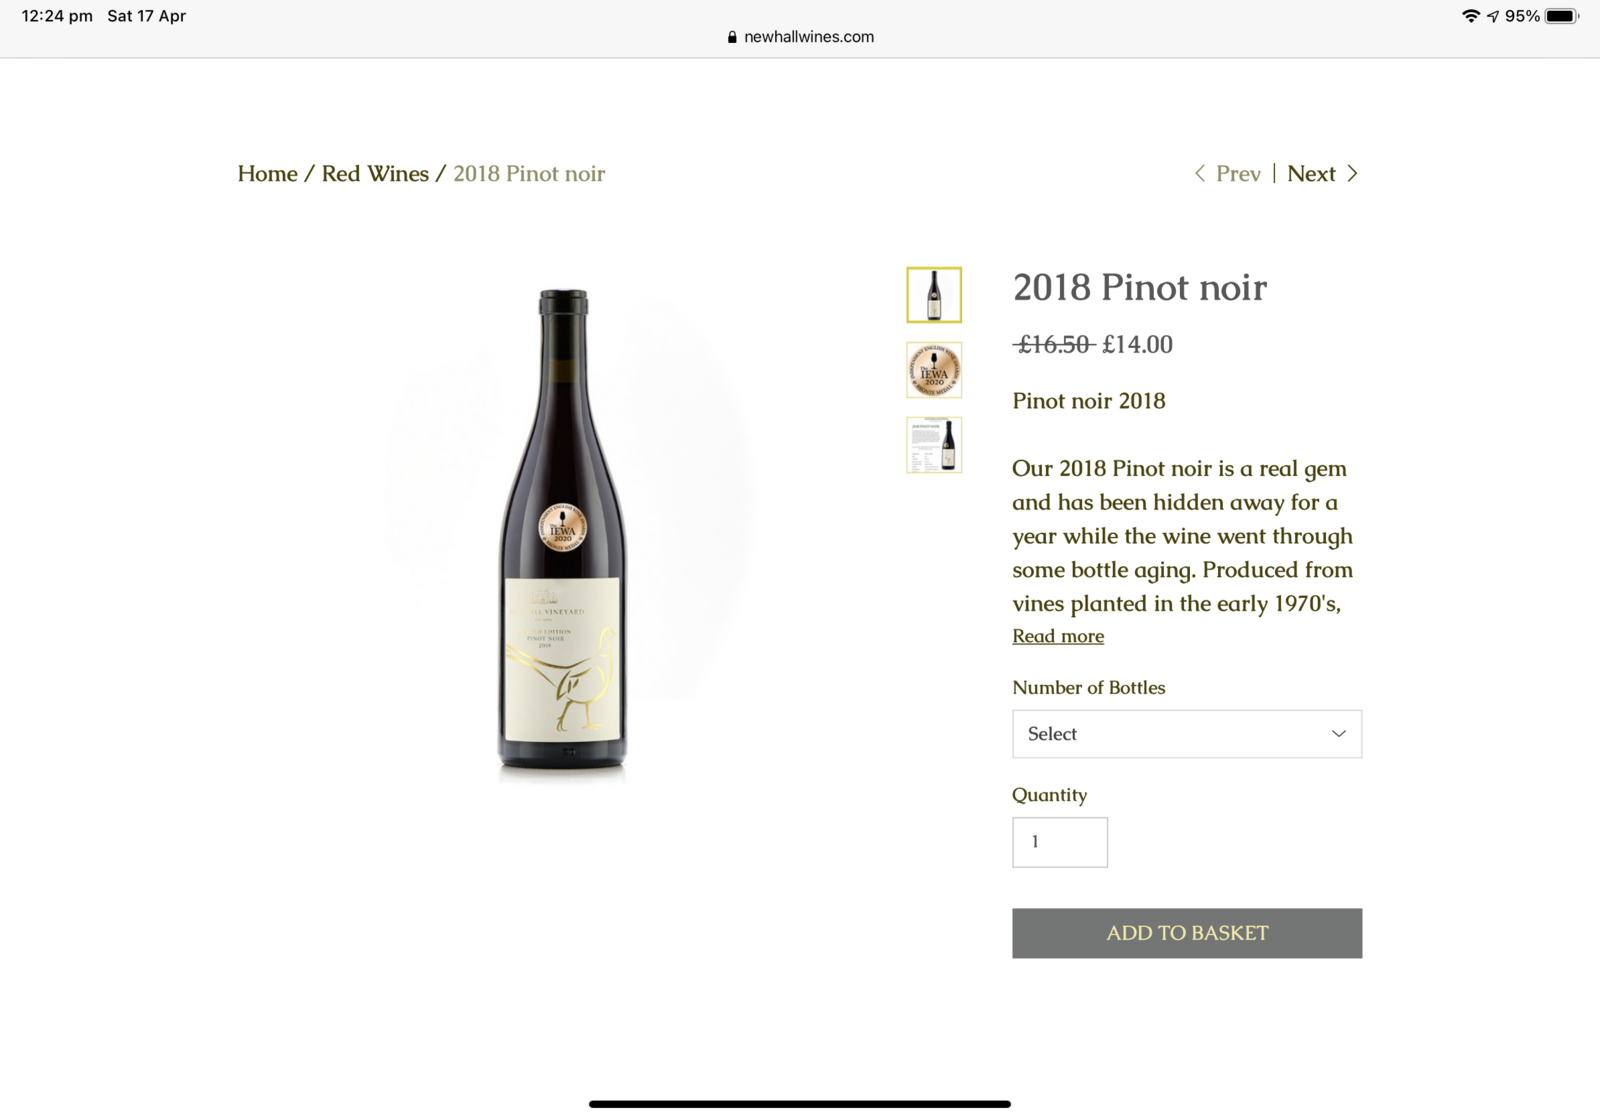
Task: Open the Number of Bottles dropdown
Action: point(1186,734)
